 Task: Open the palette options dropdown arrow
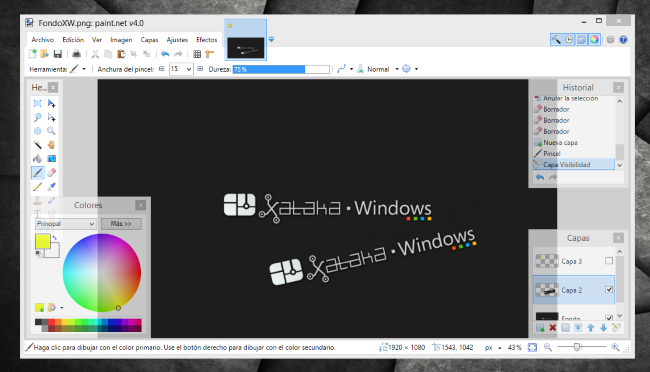(x=62, y=307)
